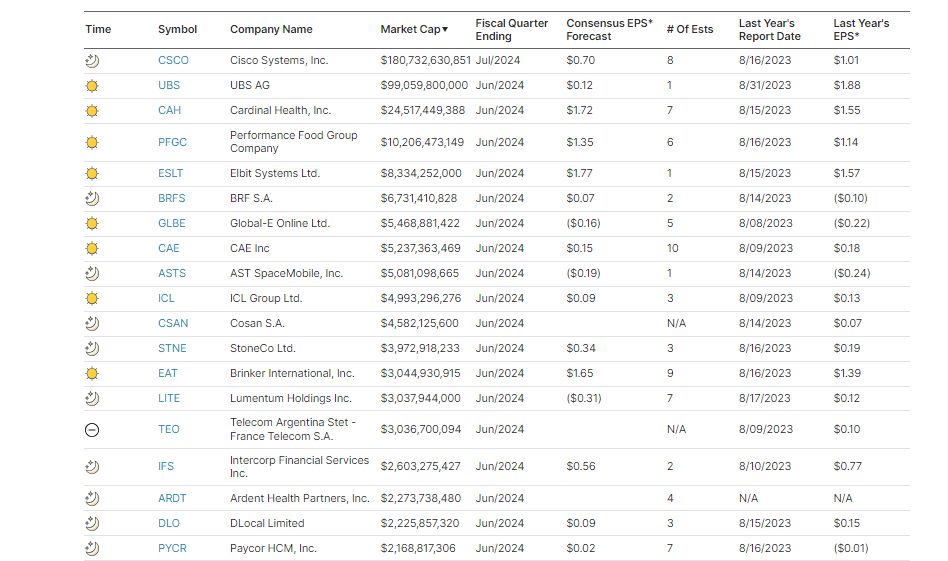
Task: Click the sun icon beside EAT
Action: tap(92, 373)
